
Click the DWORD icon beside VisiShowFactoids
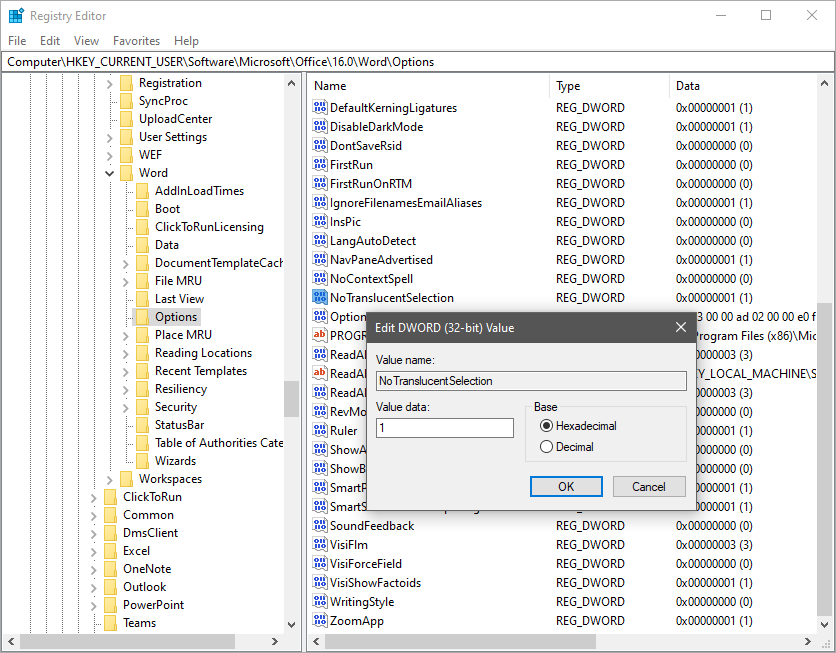[x=320, y=583]
